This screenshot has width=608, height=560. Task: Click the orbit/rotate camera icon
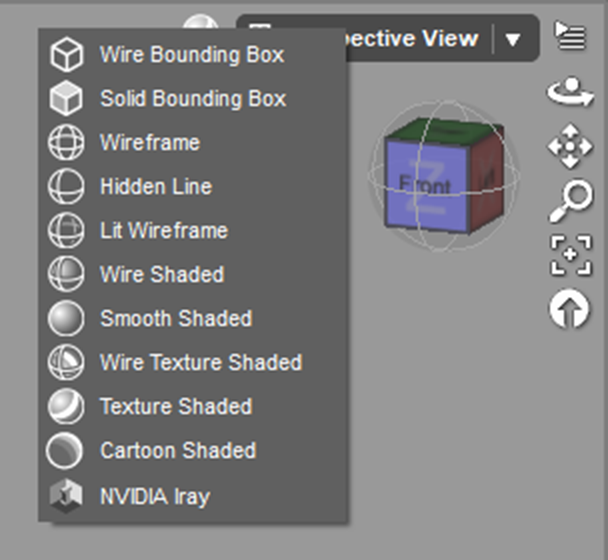[x=570, y=93]
